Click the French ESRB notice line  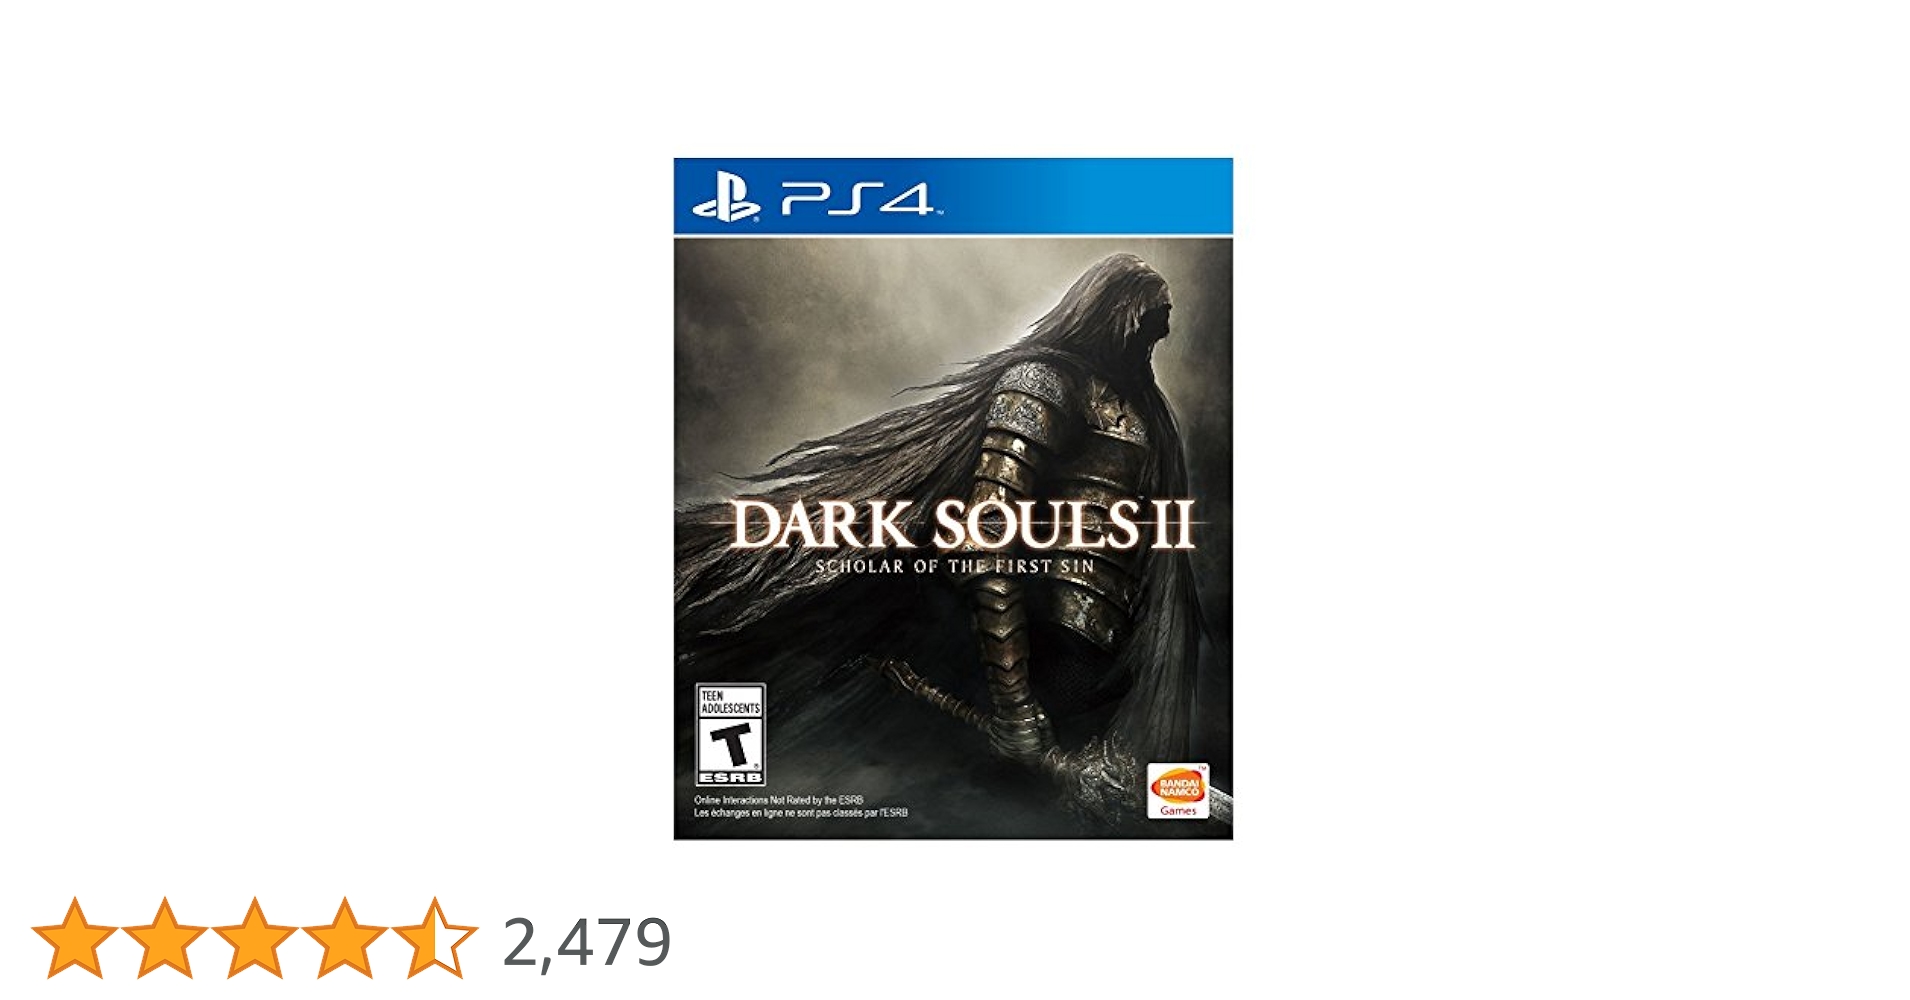(801, 813)
